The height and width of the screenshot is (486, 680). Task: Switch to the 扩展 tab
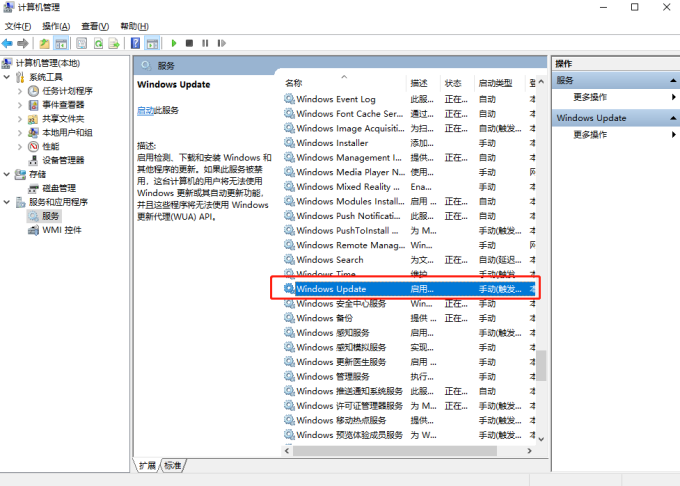click(x=147, y=466)
